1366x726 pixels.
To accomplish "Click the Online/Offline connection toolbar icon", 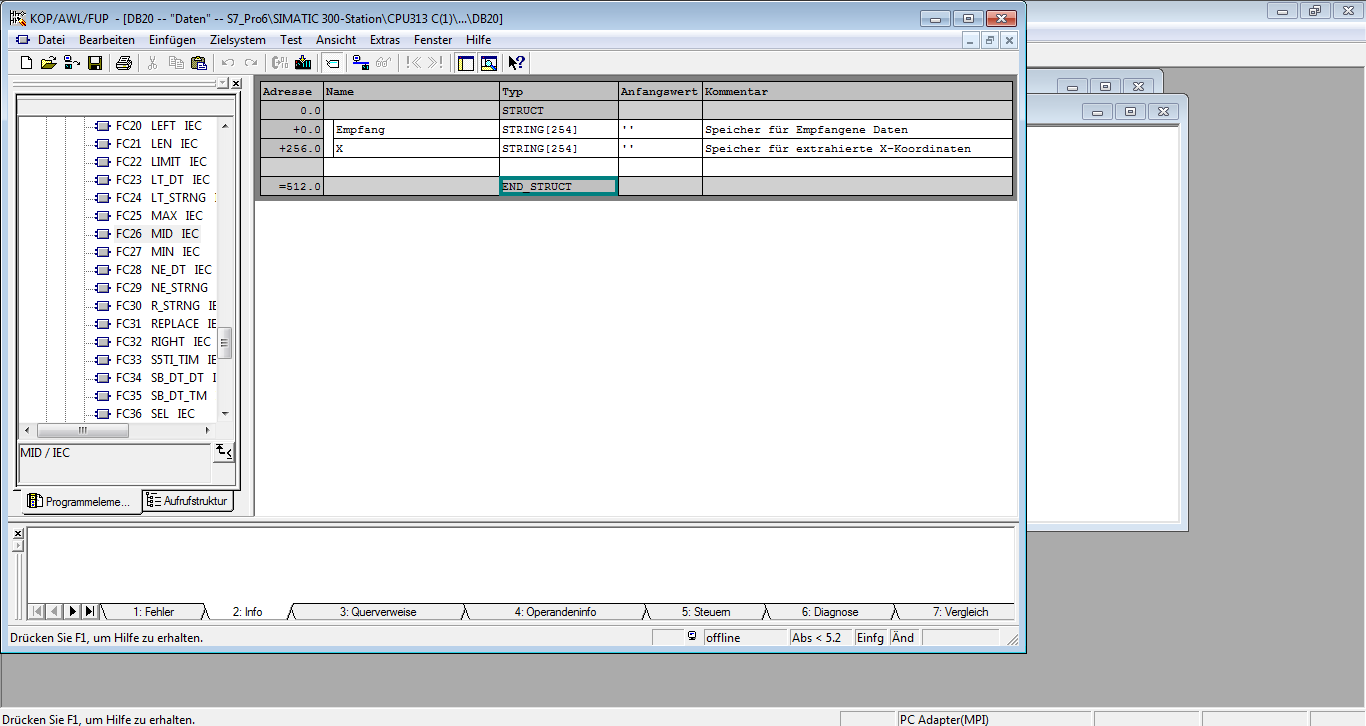I will (x=361, y=63).
